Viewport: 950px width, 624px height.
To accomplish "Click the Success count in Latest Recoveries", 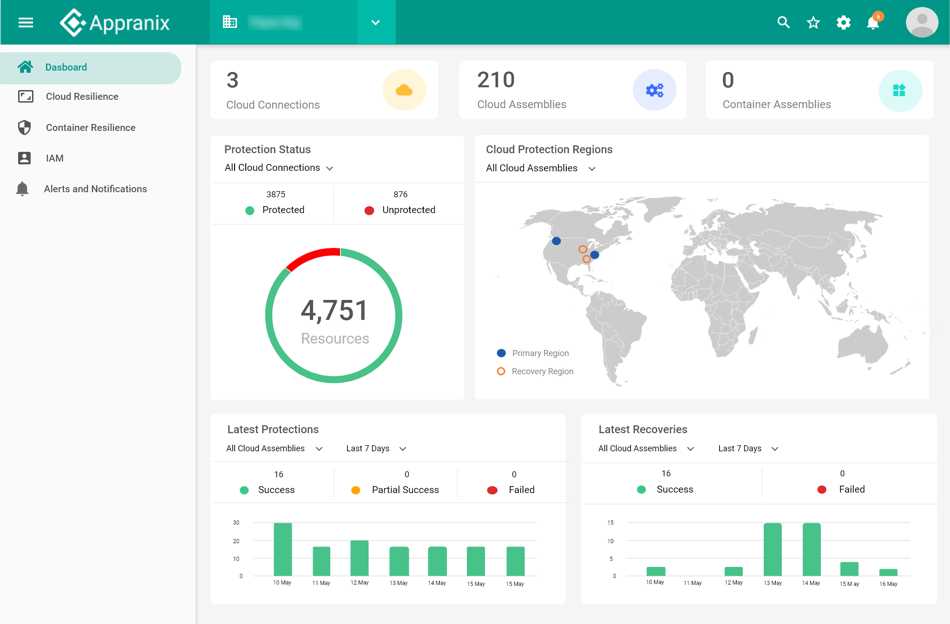I will (666, 481).
